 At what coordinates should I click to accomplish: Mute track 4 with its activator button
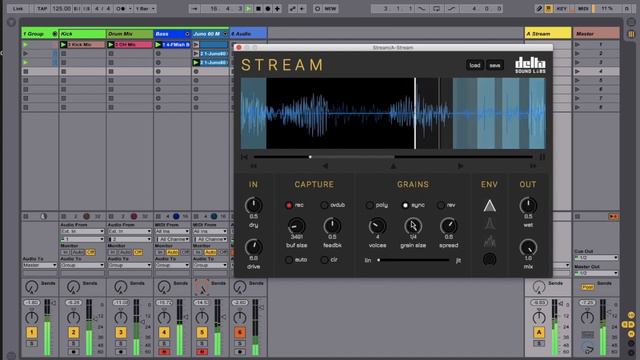coord(164,332)
